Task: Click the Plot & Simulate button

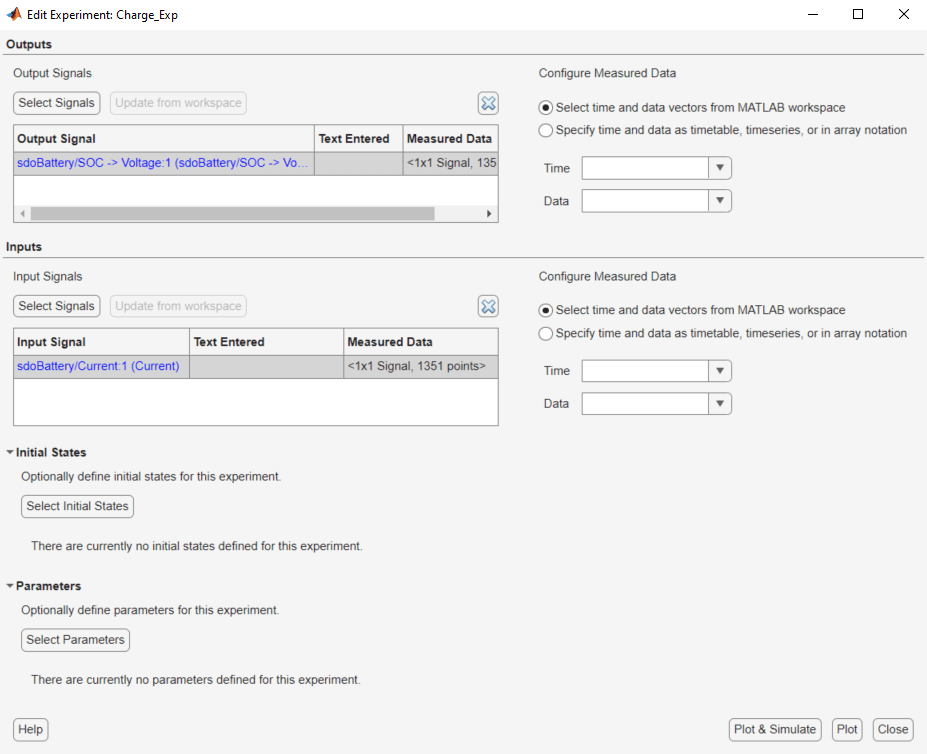Action: (774, 729)
